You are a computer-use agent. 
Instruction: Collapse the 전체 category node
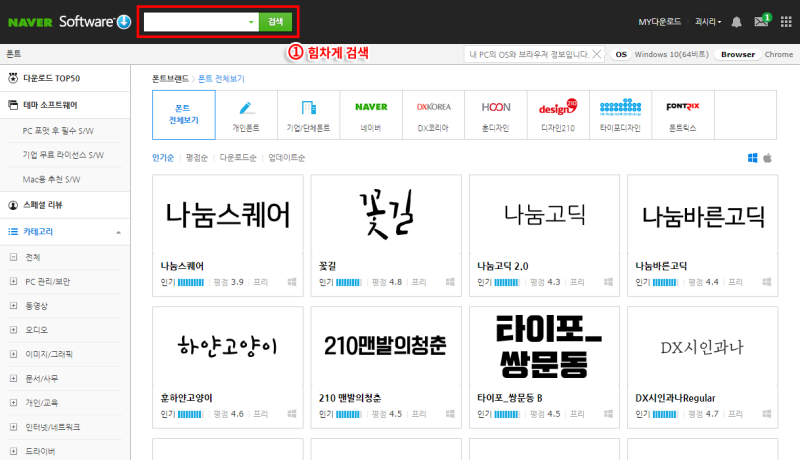point(13,257)
